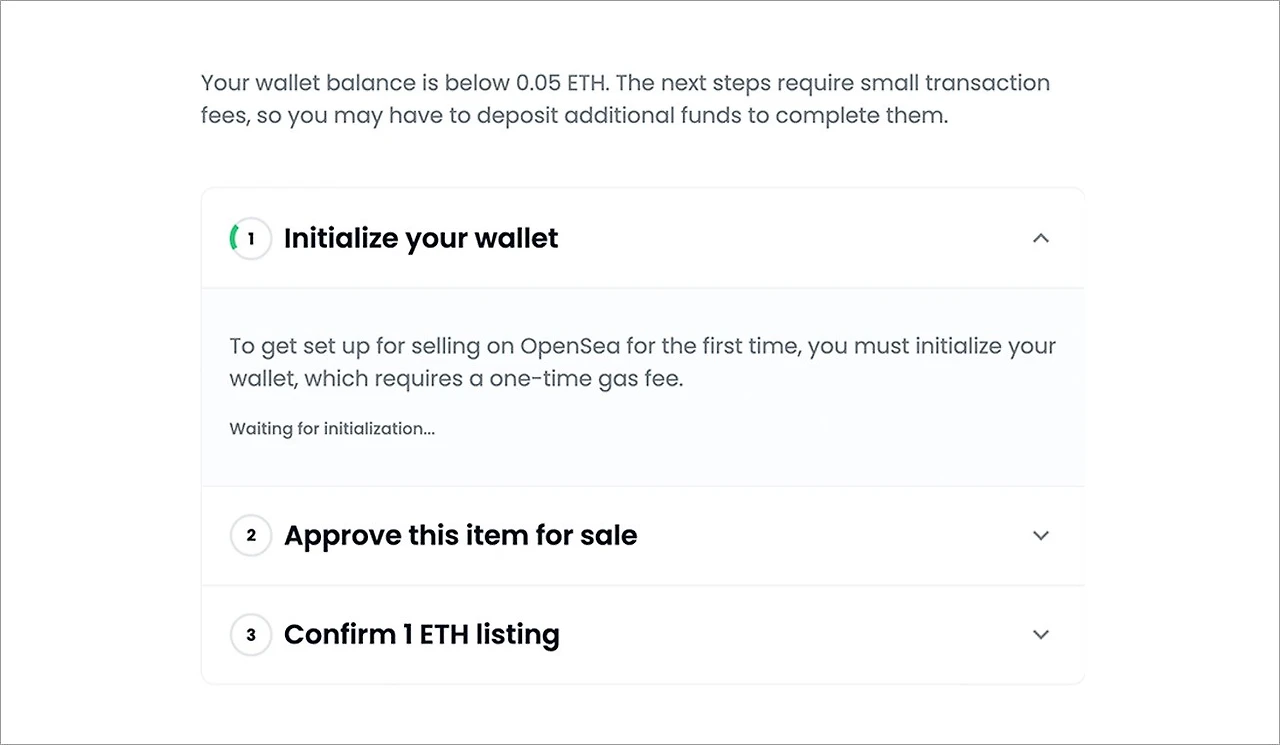
Task: Expand the Approve this item for sale chevron
Action: point(1041,536)
